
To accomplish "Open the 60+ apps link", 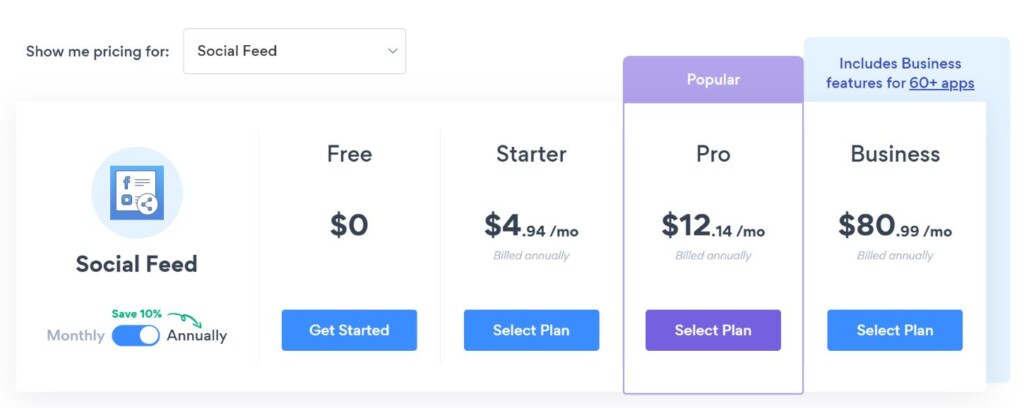I will pos(941,83).
